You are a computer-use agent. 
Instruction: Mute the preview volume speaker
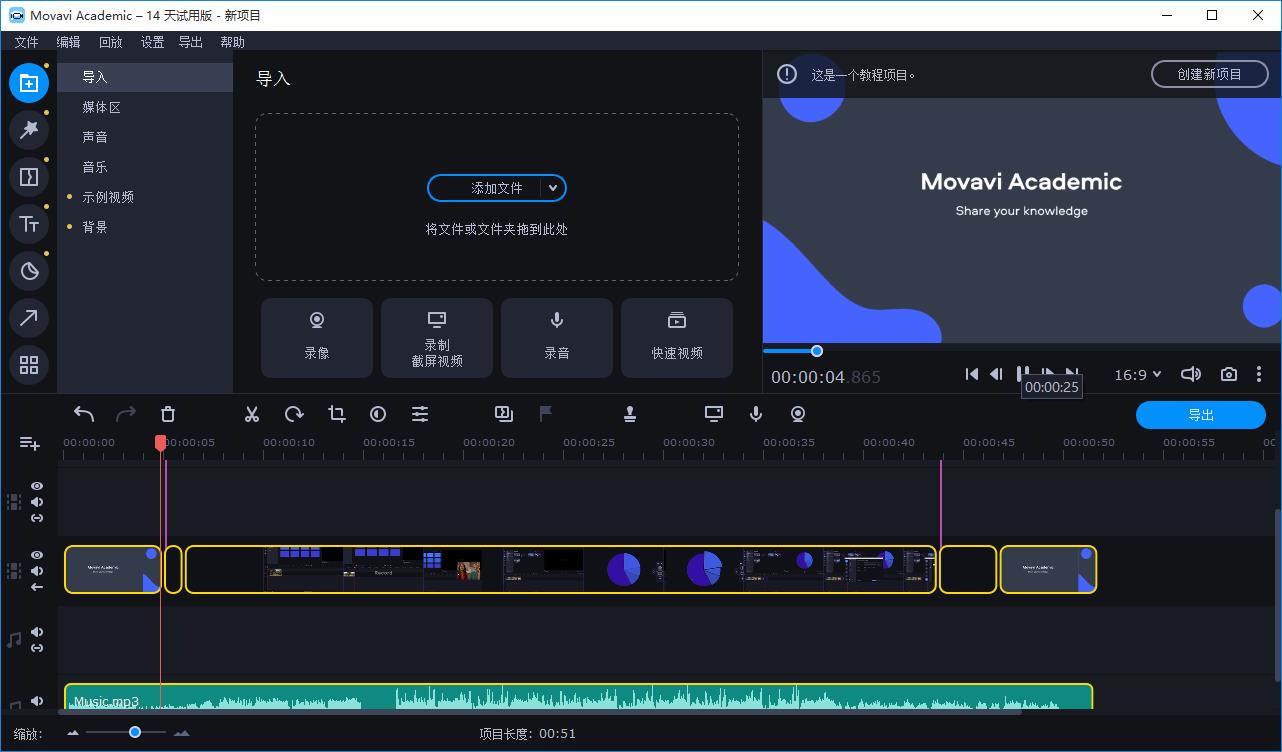(1190, 374)
